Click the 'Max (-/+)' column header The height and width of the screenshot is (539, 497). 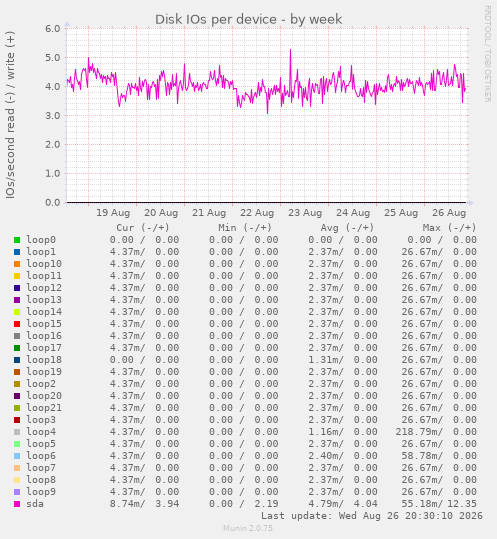pyautogui.click(x=449, y=228)
